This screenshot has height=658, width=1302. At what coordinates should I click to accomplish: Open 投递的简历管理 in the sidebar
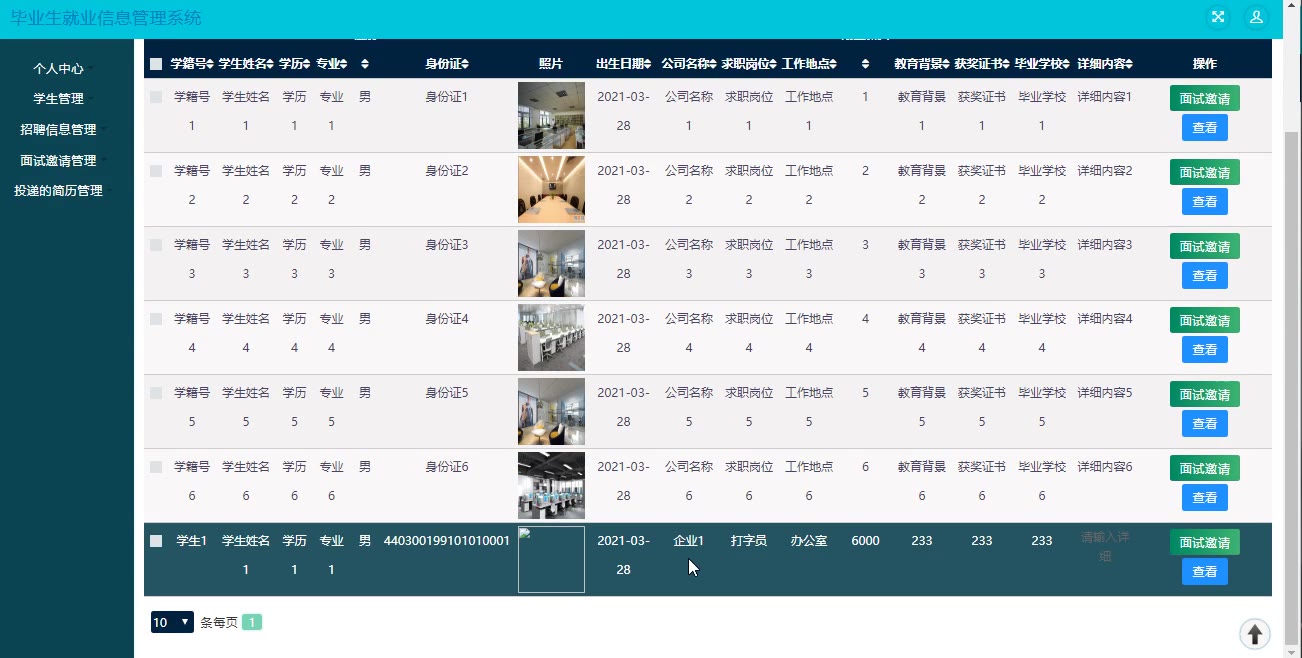(x=58, y=191)
